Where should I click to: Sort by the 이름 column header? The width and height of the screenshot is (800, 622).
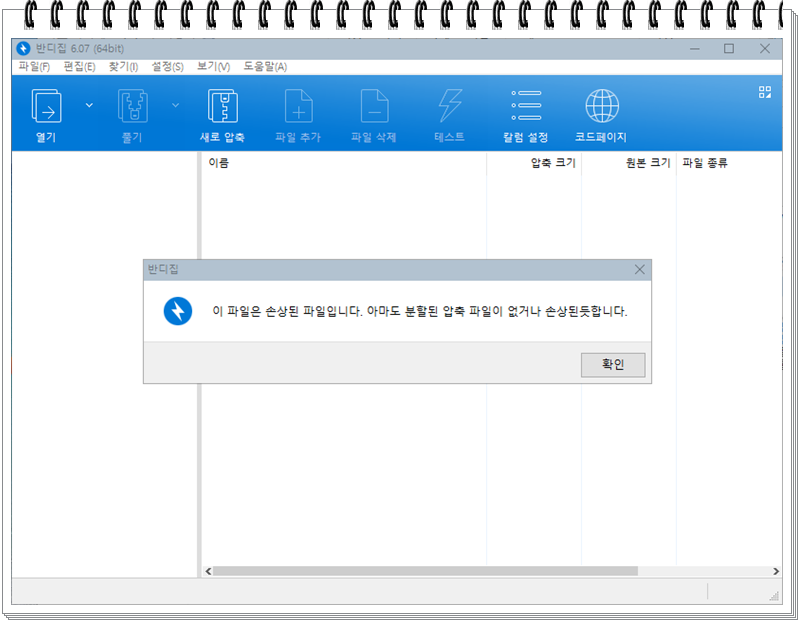(x=343, y=163)
